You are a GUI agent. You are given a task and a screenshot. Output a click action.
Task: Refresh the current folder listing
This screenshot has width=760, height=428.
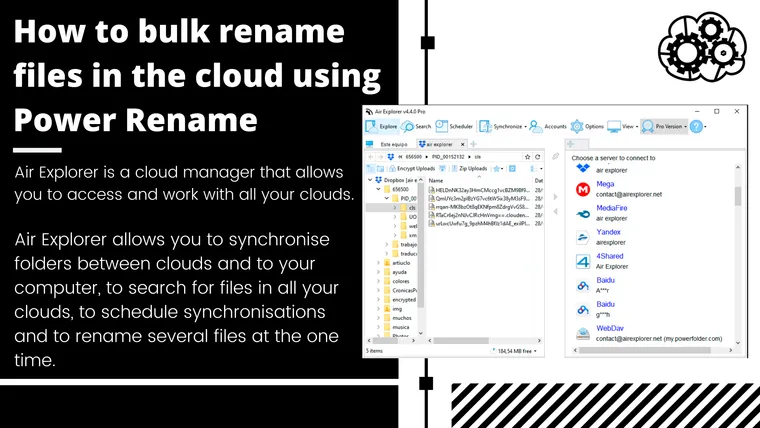(x=538, y=157)
